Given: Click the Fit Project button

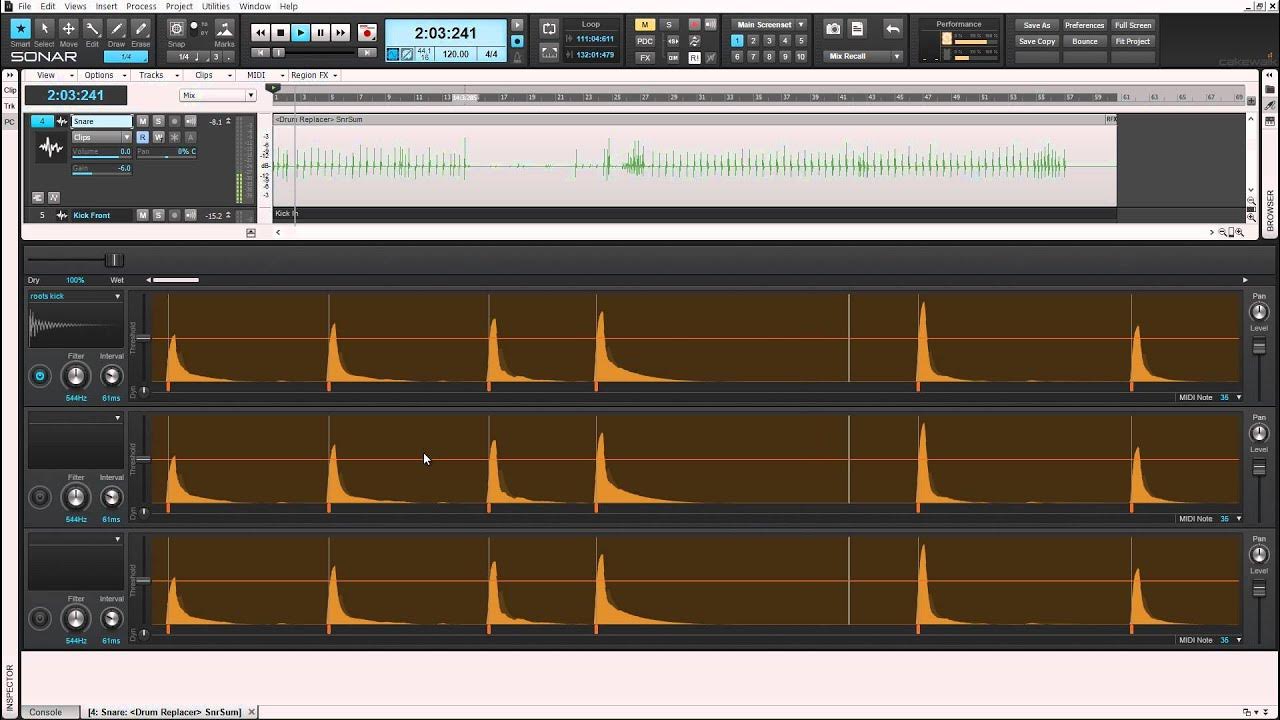Looking at the screenshot, I should click(x=1133, y=41).
